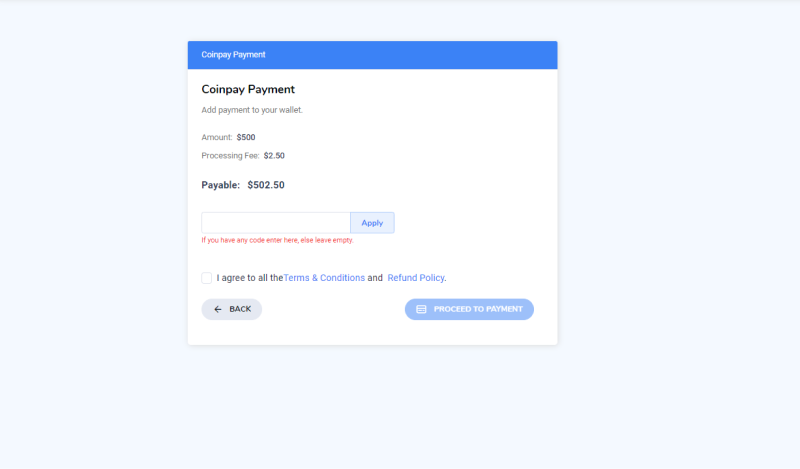This screenshot has width=800, height=469.
Task: Click the Coinpay Payment title in blue header
Action: coord(233,55)
